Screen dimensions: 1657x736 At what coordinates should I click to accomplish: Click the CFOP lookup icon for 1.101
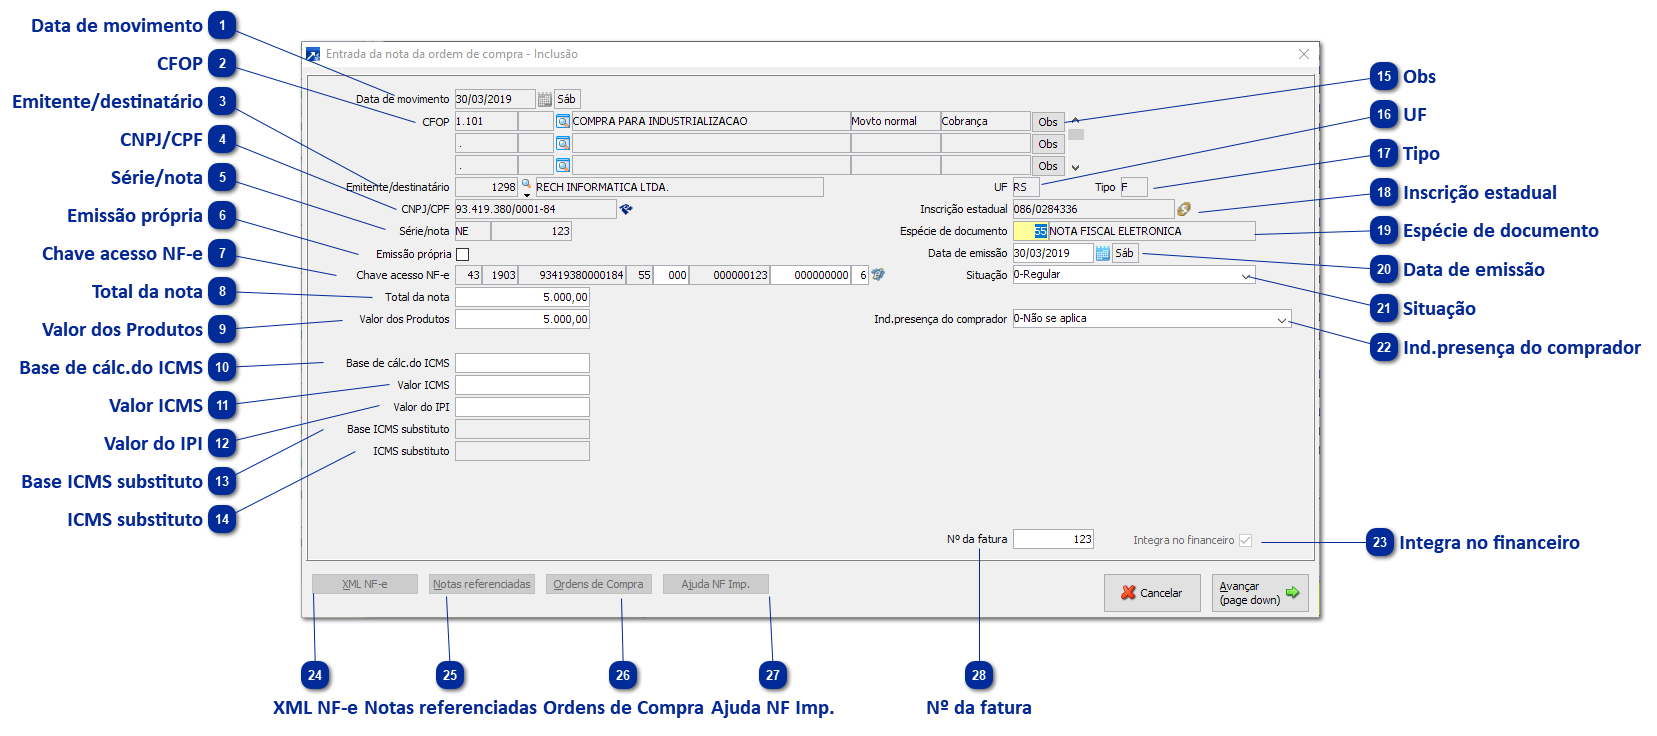(x=563, y=121)
